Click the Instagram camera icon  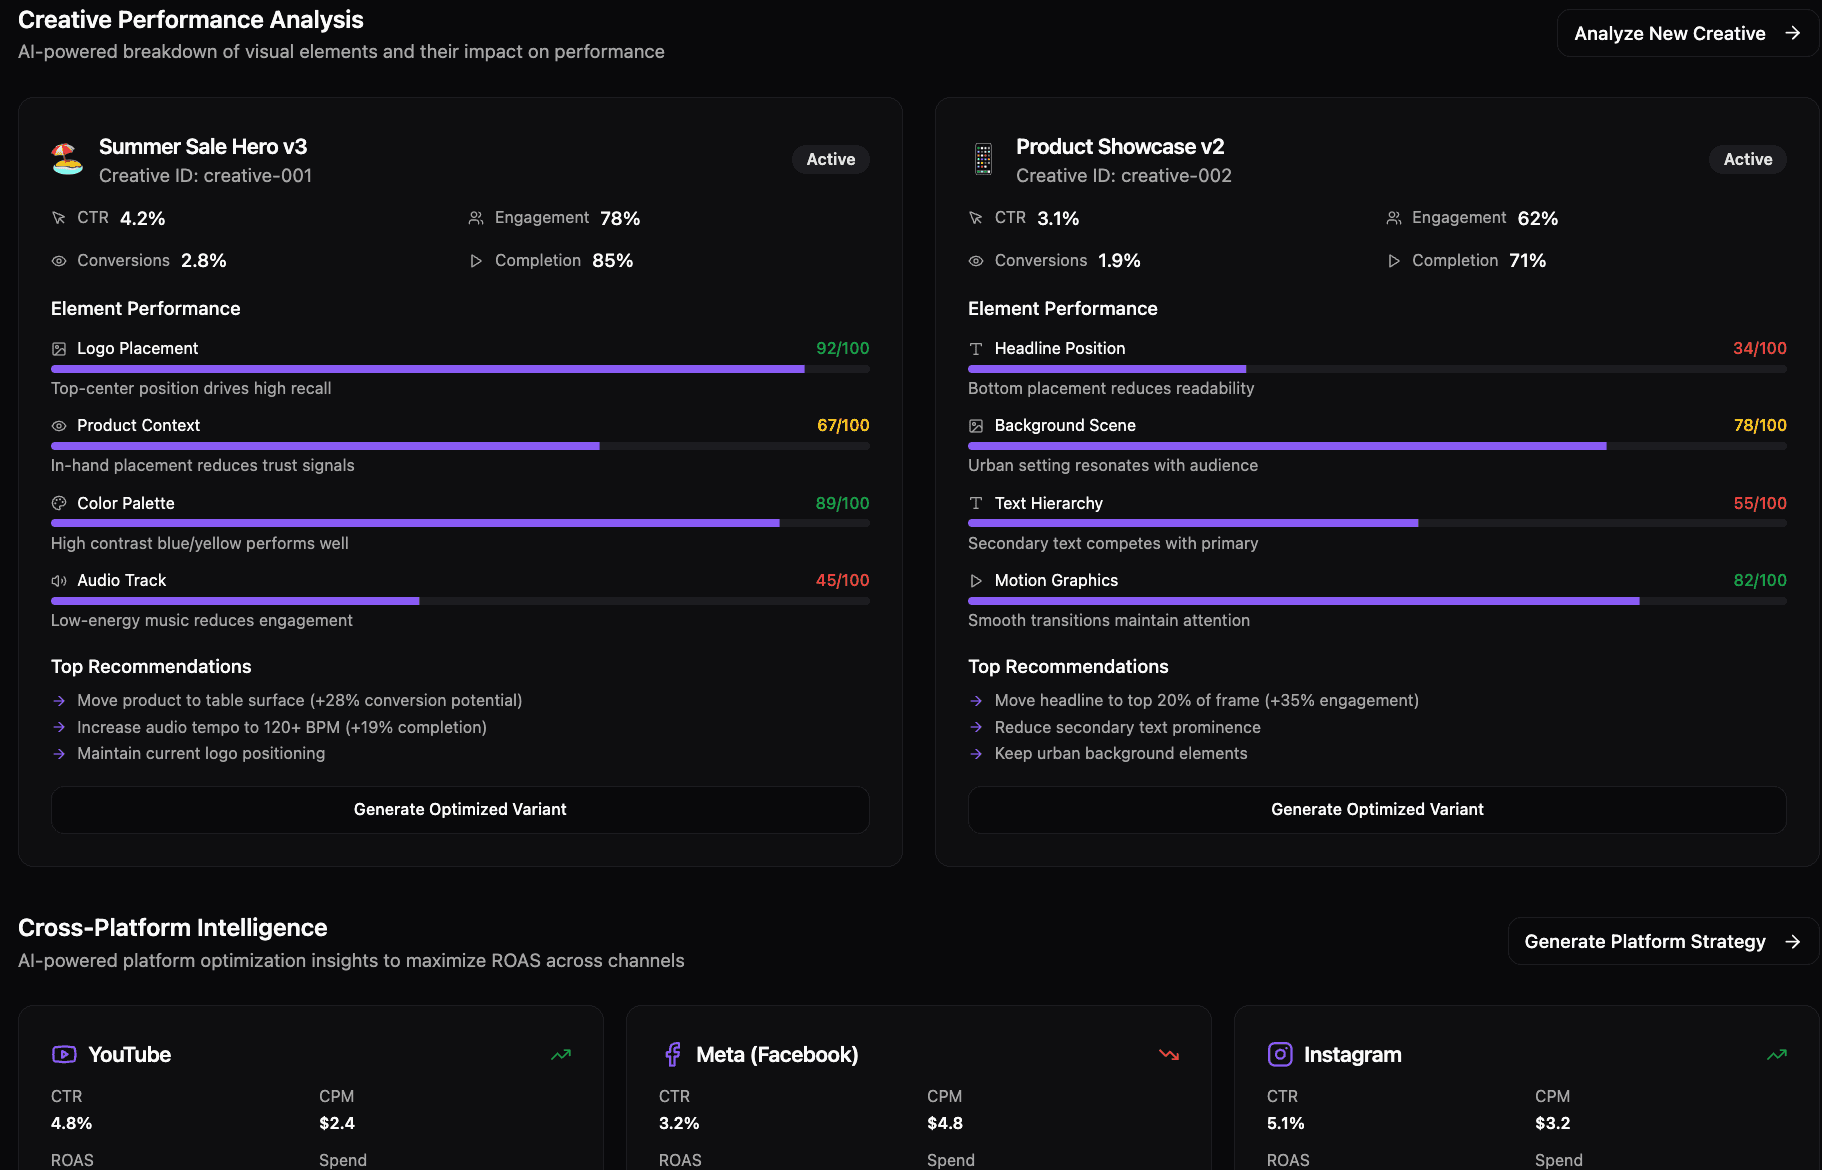point(1280,1054)
